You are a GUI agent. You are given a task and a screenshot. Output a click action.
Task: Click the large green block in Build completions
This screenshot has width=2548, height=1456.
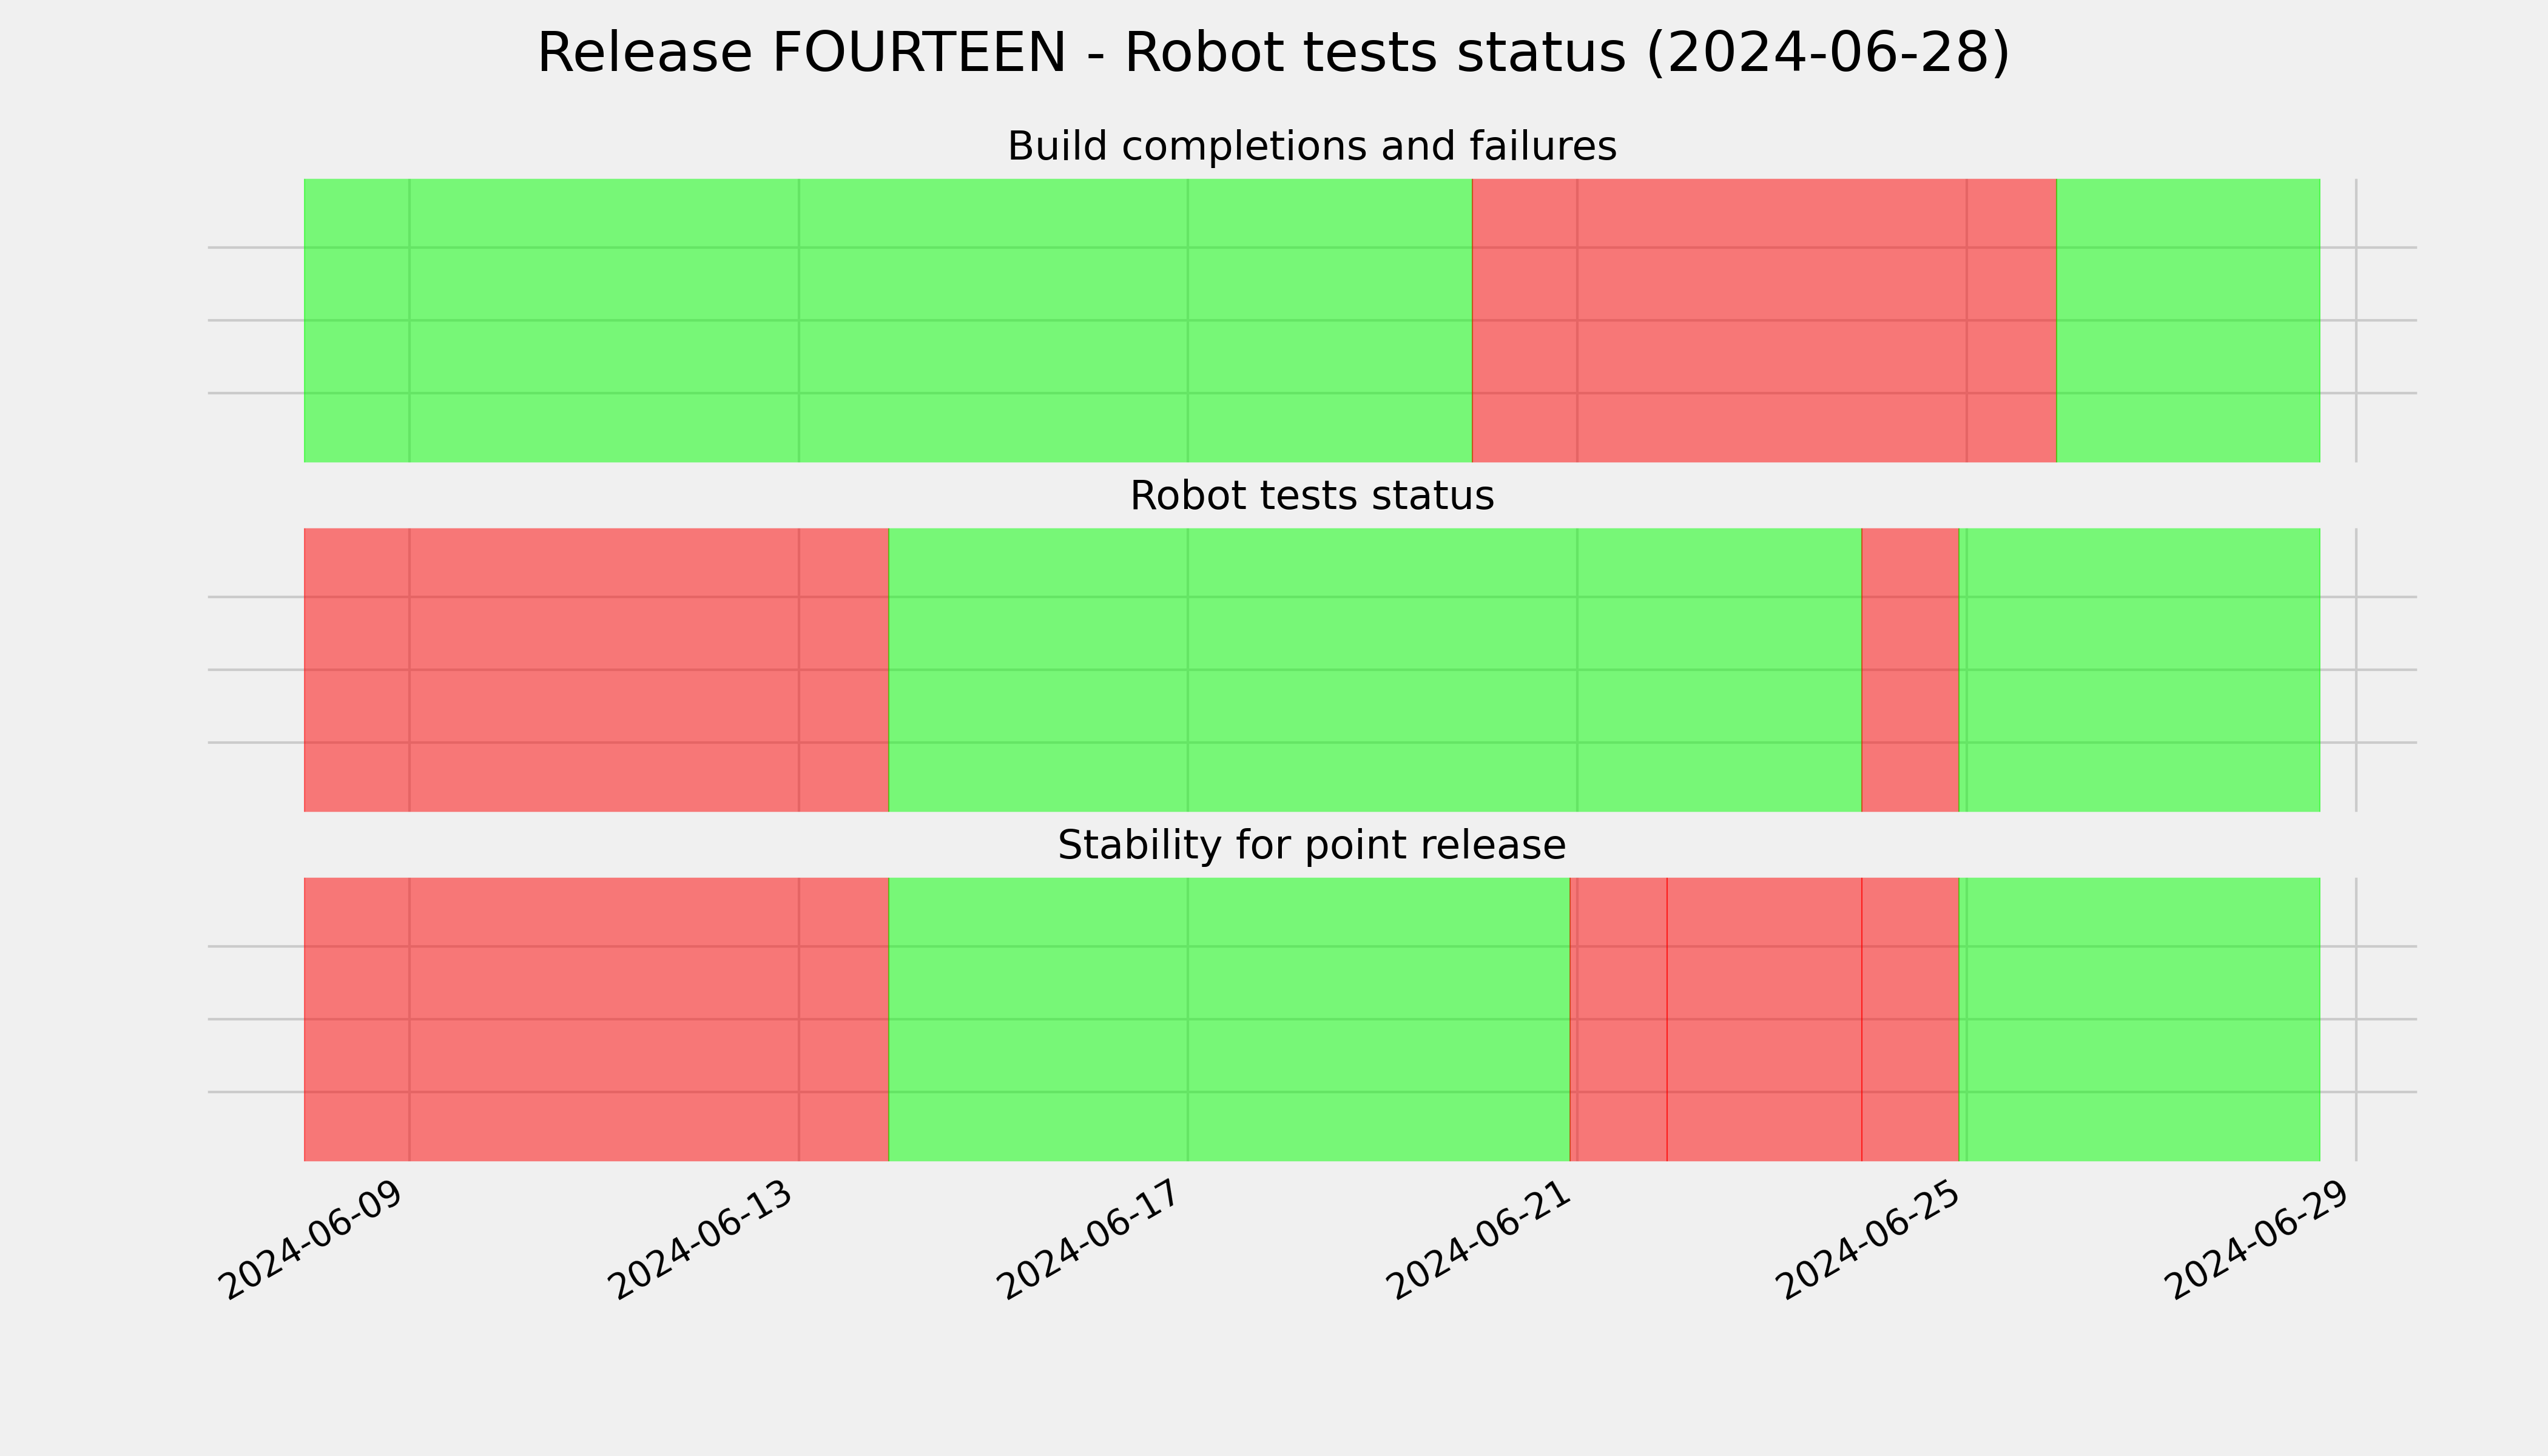pyautogui.click(x=888, y=320)
